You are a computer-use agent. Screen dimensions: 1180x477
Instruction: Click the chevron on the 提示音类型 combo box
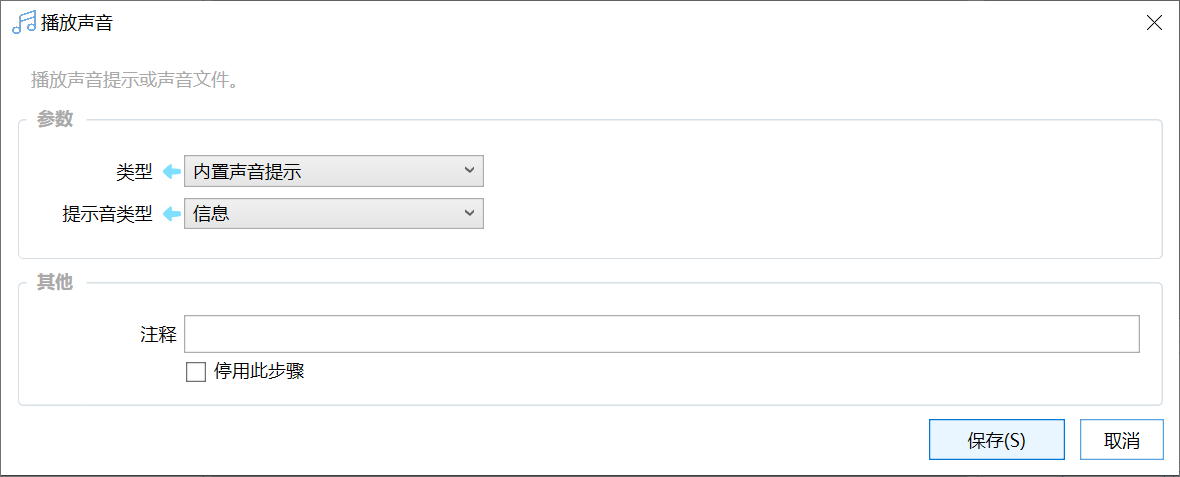[x=470, y=212]
